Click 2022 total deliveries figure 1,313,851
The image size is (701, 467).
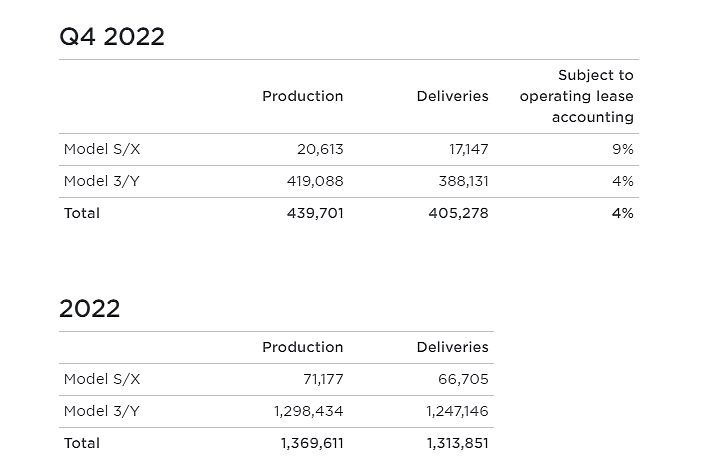[x=457, y=443]
